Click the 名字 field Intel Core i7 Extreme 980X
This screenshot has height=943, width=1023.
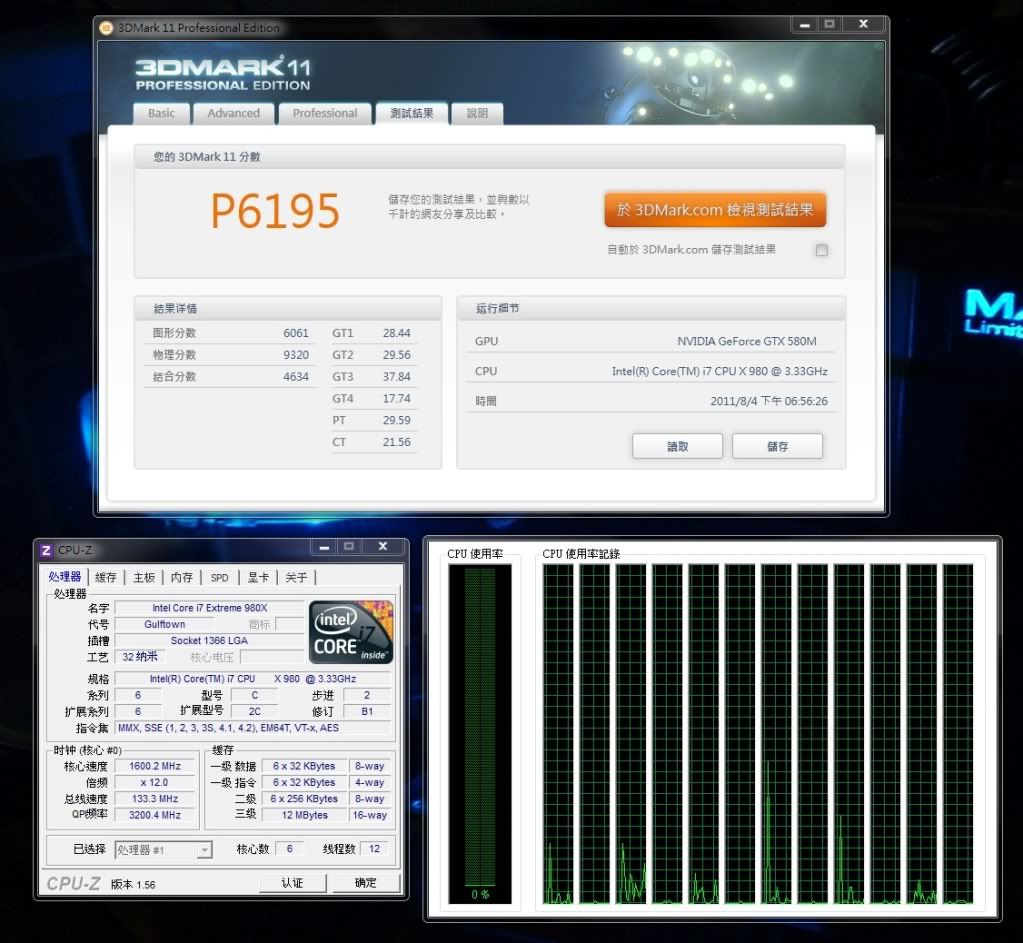coord(209,608)
